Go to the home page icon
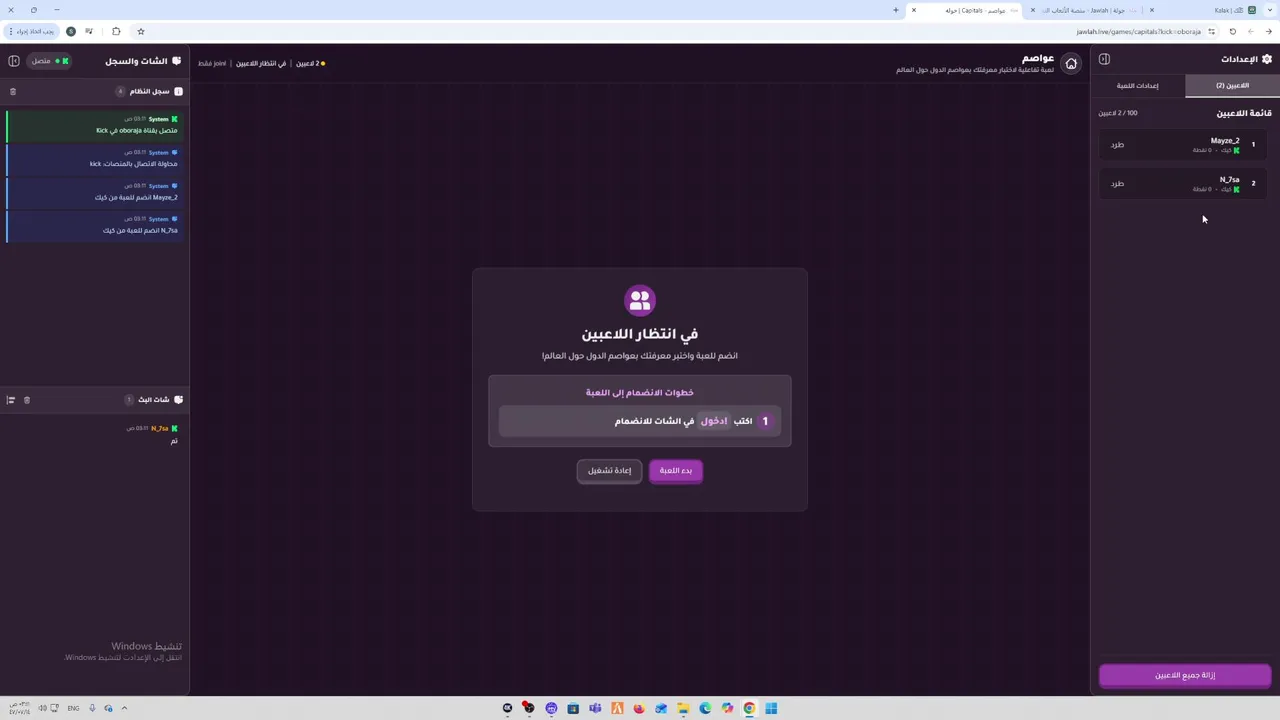Screen dimensions: 1280x720 click(1071, 63)
